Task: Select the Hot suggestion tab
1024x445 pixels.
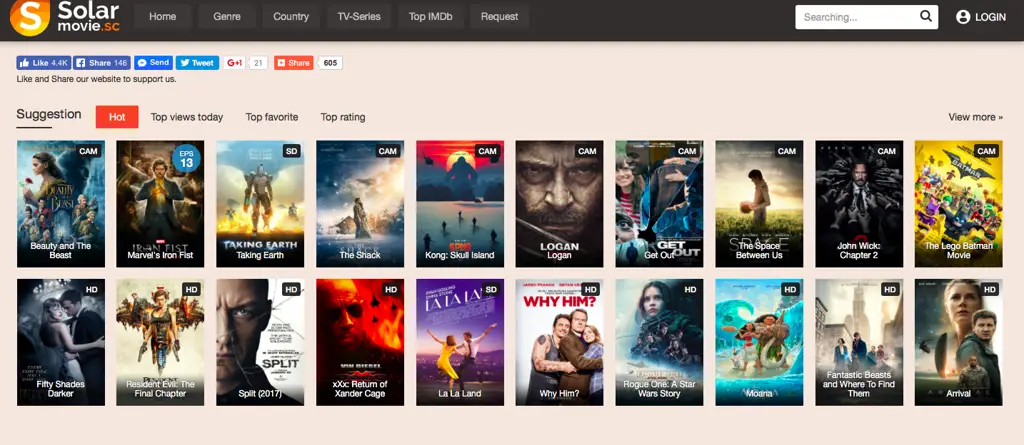Action: (117, 117)
